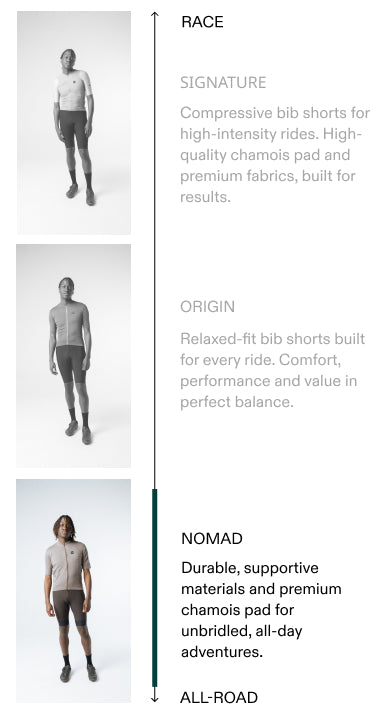Select the SIGNATURE model photo
Image resolution: width=390 pixels, height=720 pixels.
point(74,123)
